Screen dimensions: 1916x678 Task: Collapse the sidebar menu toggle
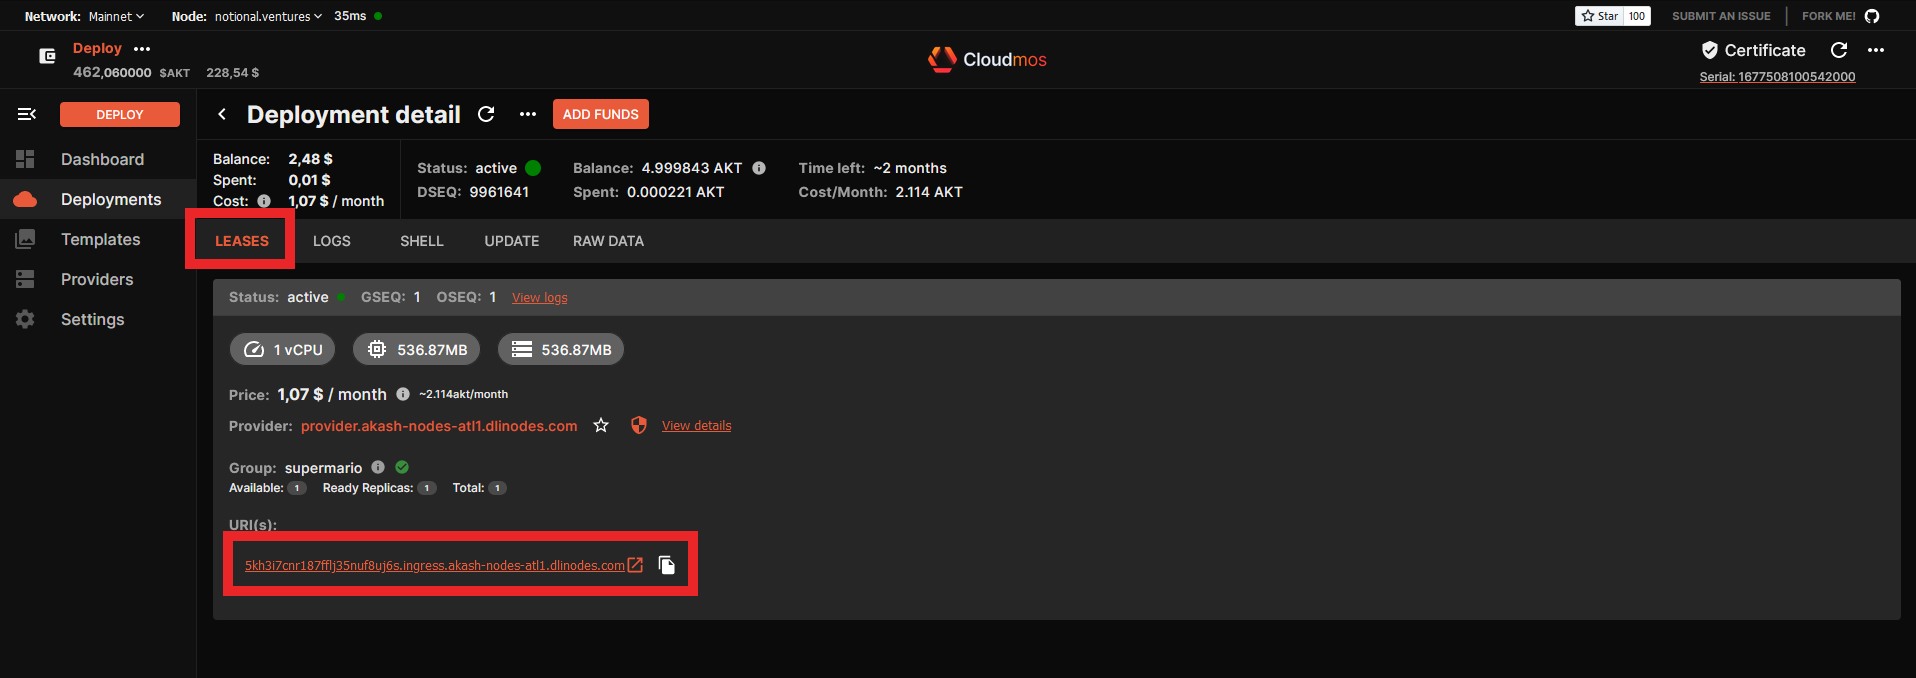pyautogui.click(x=27, y=115)
